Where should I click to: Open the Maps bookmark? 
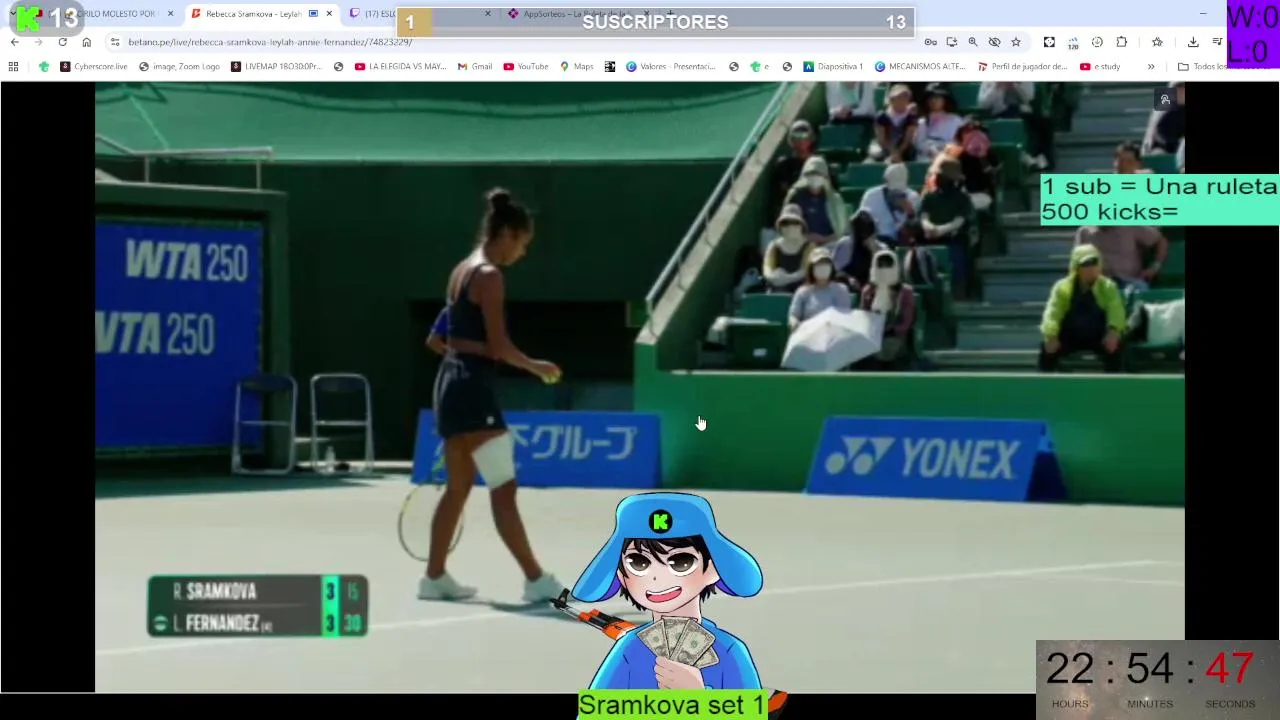coord(576,66)
